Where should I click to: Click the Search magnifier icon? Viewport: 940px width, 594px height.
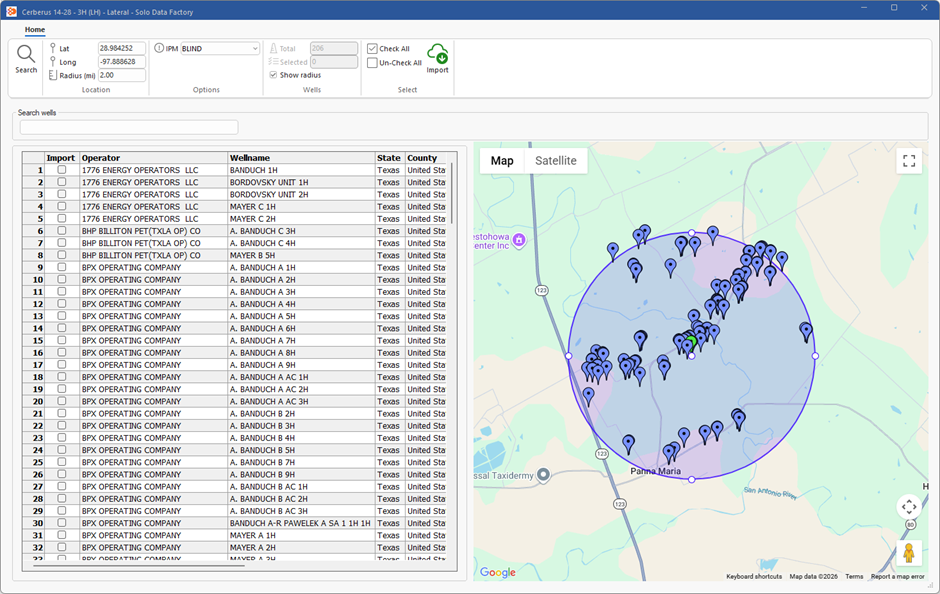click(26, 54)
